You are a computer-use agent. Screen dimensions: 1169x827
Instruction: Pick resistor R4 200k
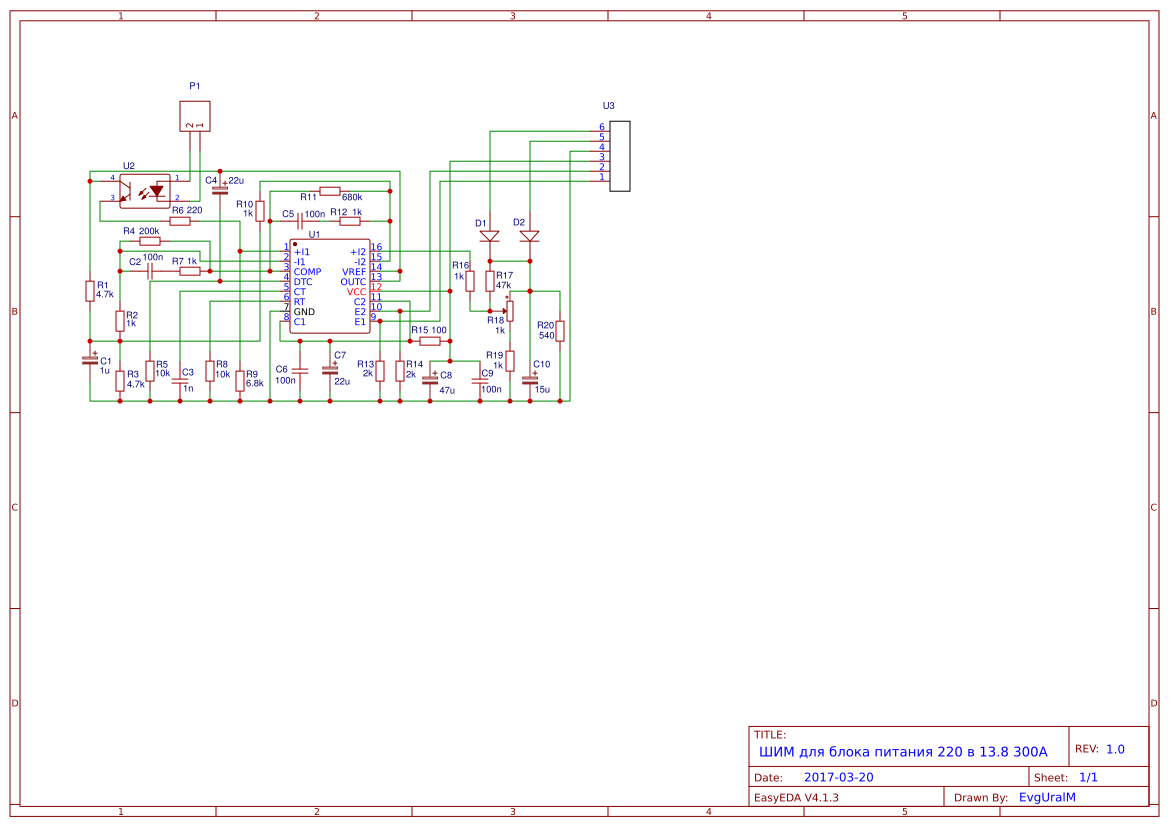pyautogui.click(x=150, y=241)
